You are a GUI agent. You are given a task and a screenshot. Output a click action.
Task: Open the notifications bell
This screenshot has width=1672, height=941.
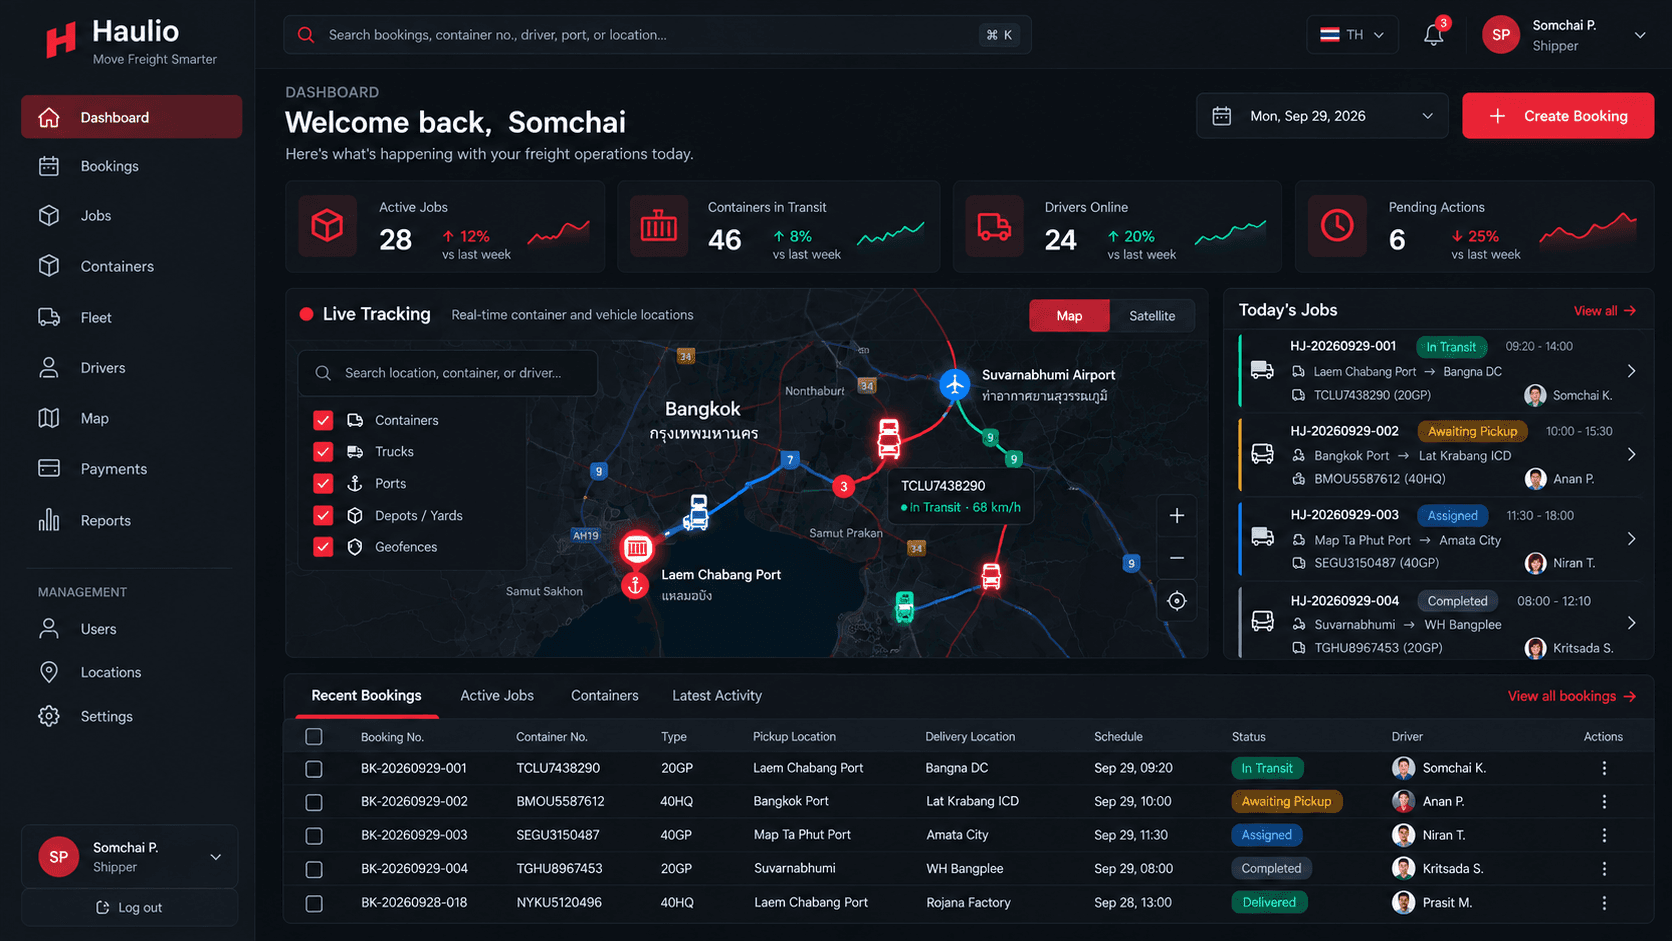(1433, 35)
